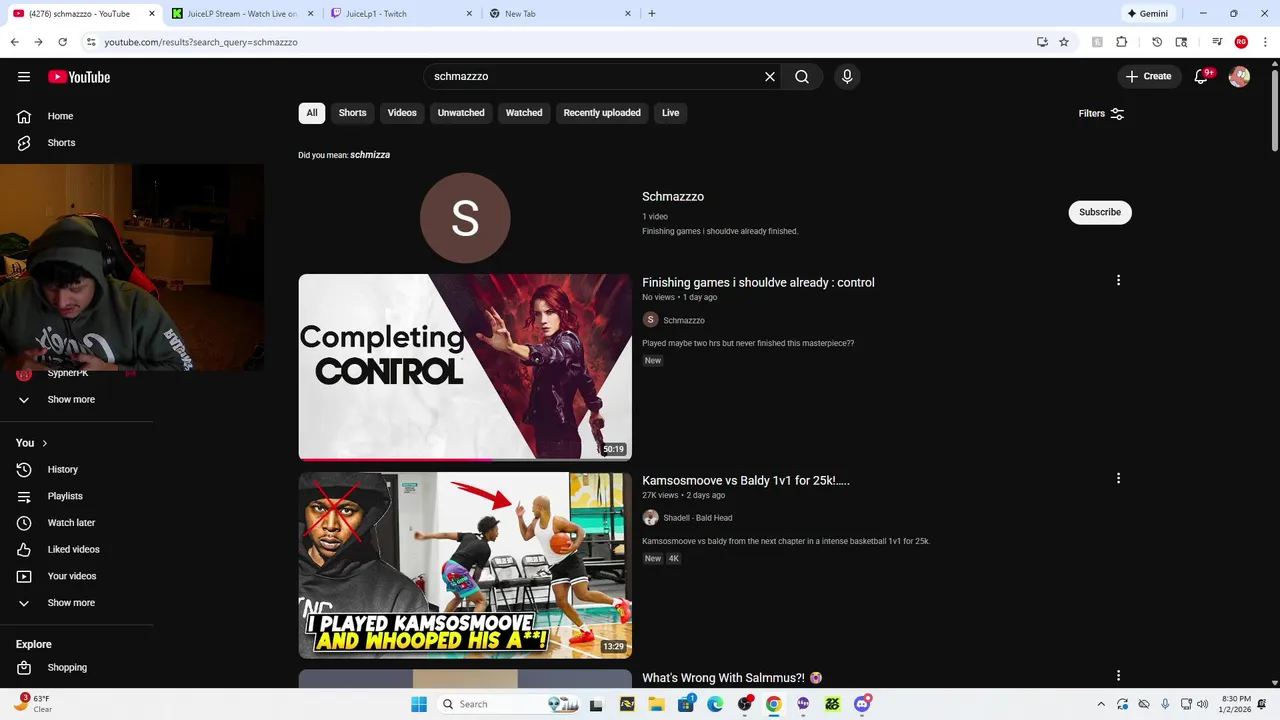
Task: Open the Schmazzzo channel name
Action: click(673, 197)
